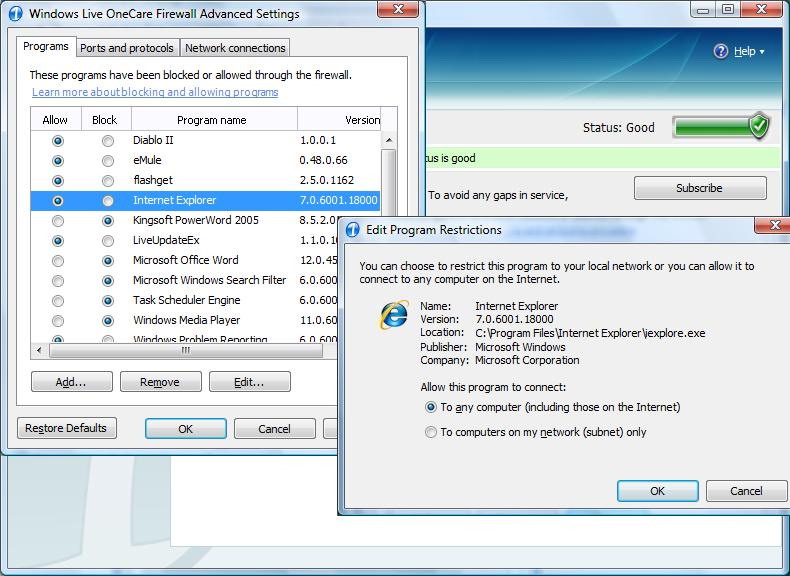Click version 0.48.0.66 cell for eMule
The width and height of the screenshot is (790, 576).
pyautogui.click(x=323, y=161)
